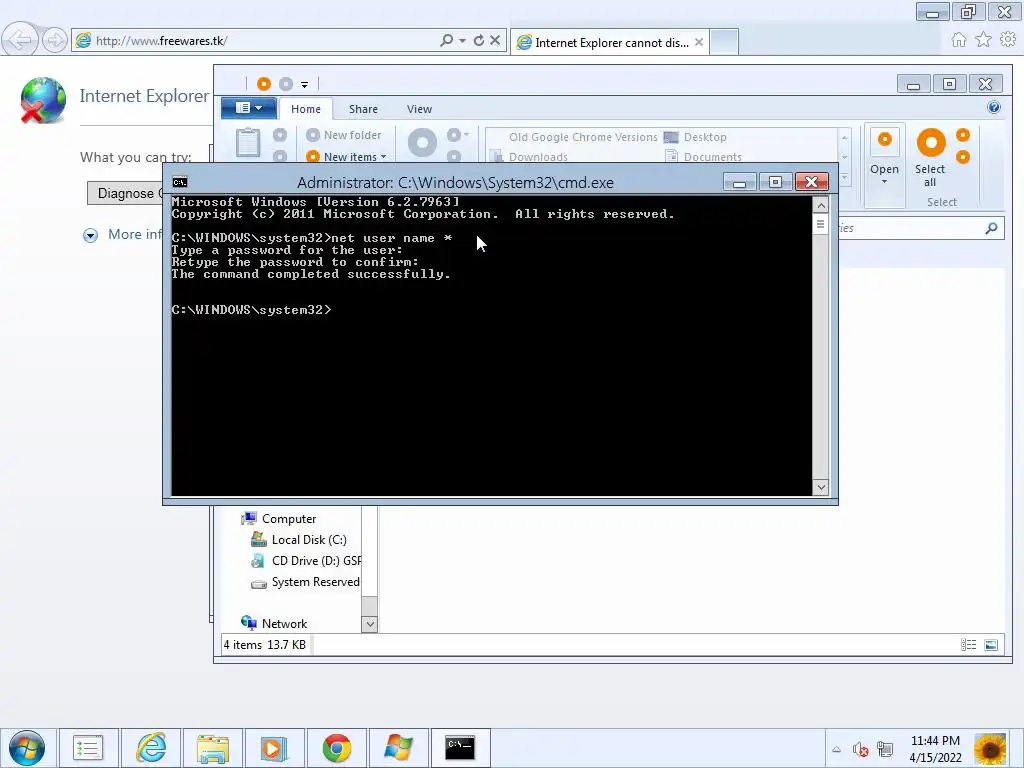Show hidden tray icons
The image size is (1024, 768).
click(x=836, y=749)
